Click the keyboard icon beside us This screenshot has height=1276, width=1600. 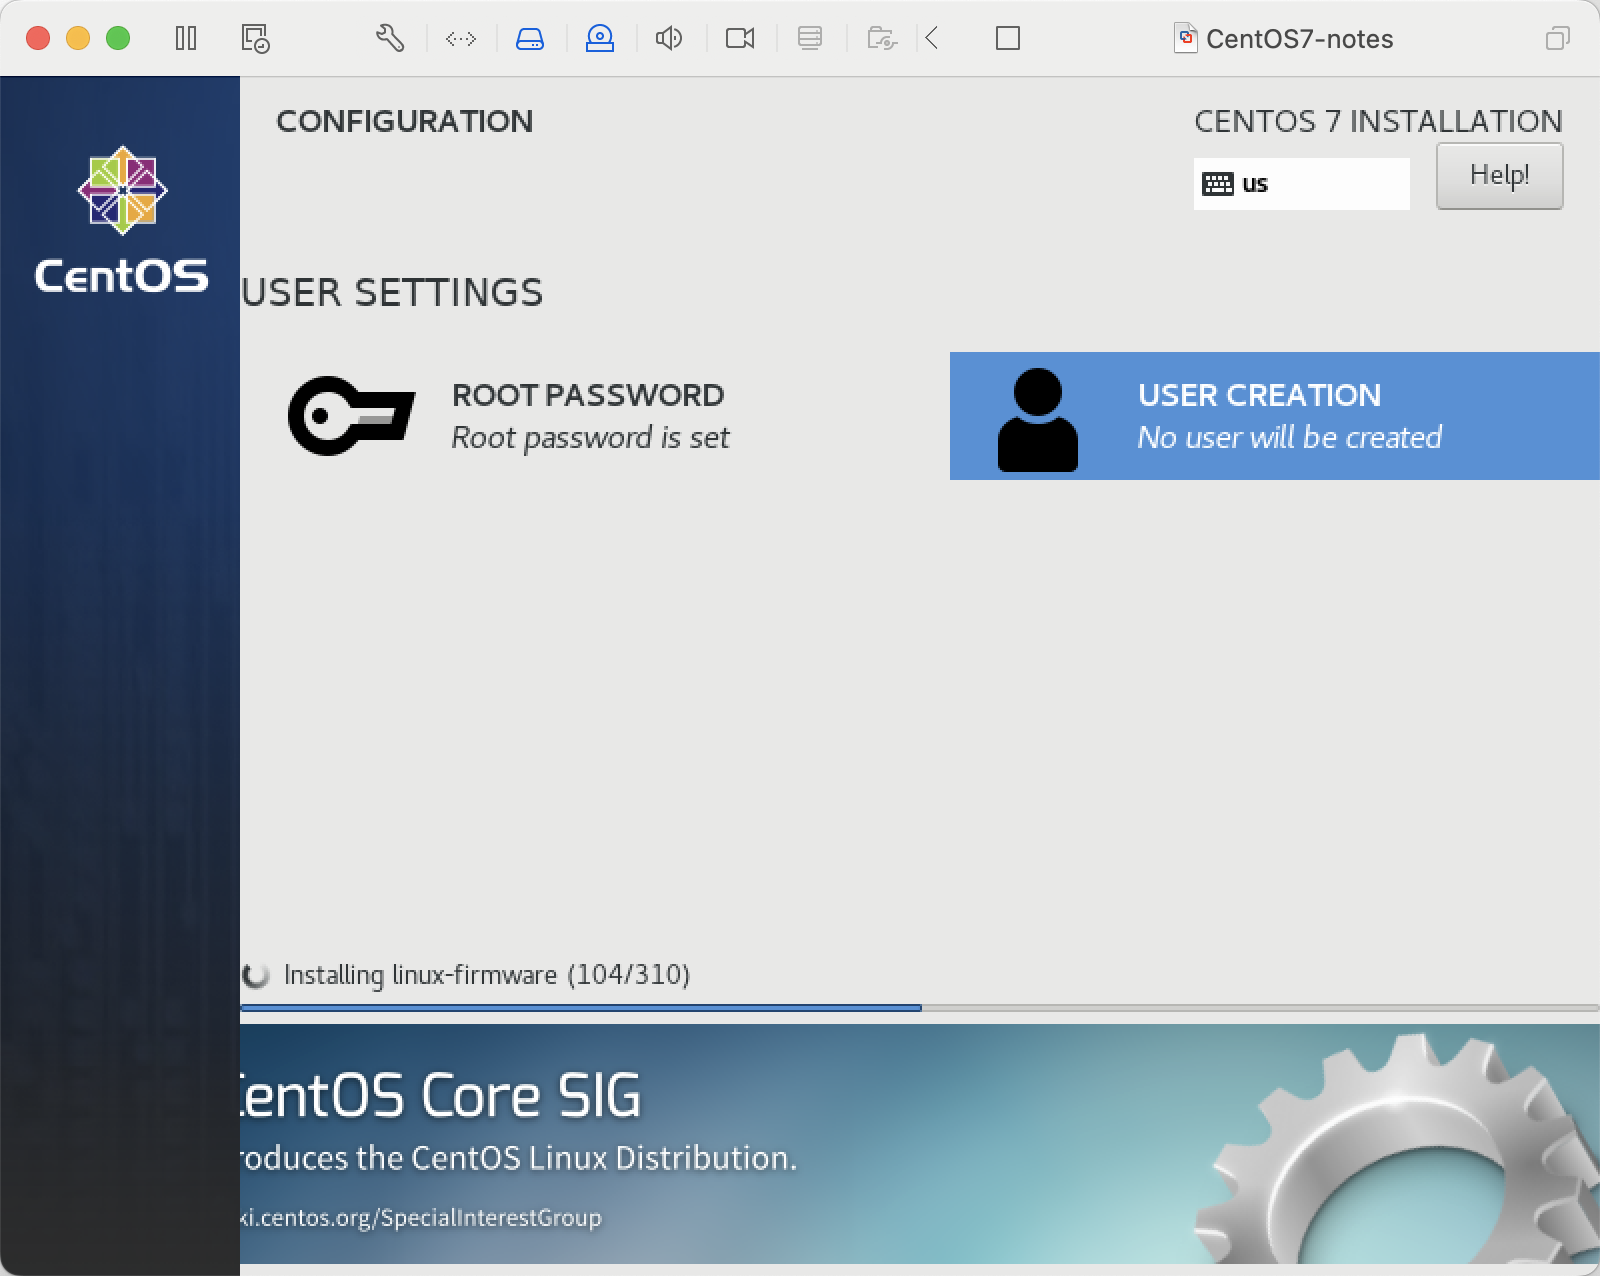(x=1217, y=184)
